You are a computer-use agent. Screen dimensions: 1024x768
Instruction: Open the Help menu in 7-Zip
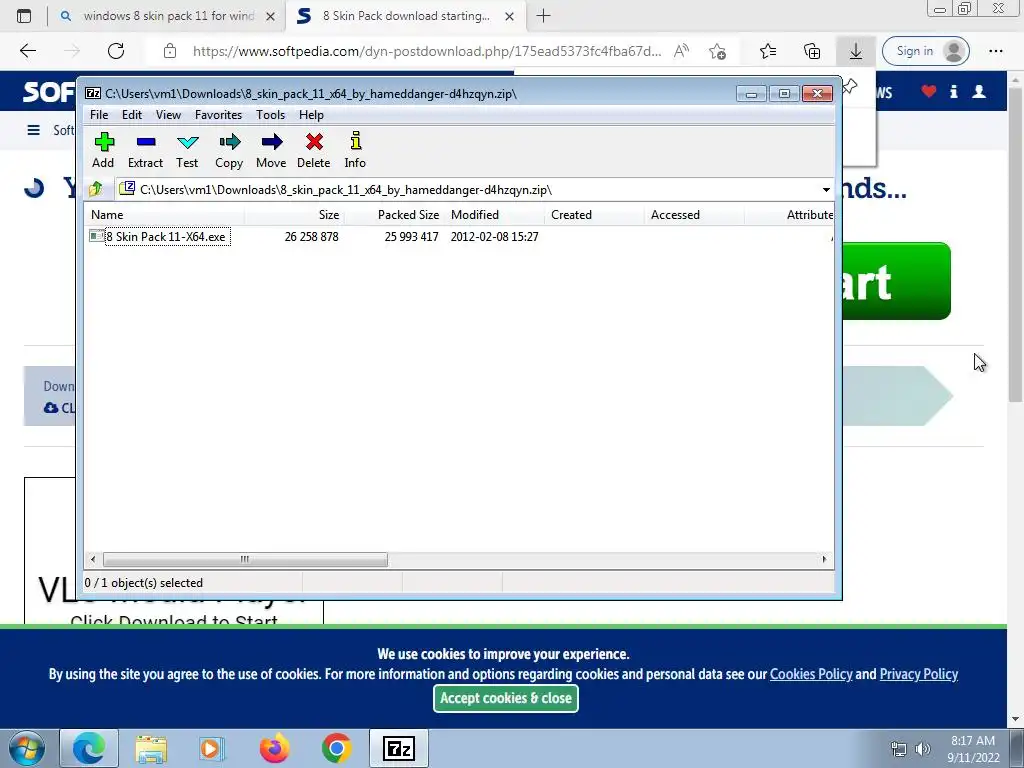[x=312, y=115]
